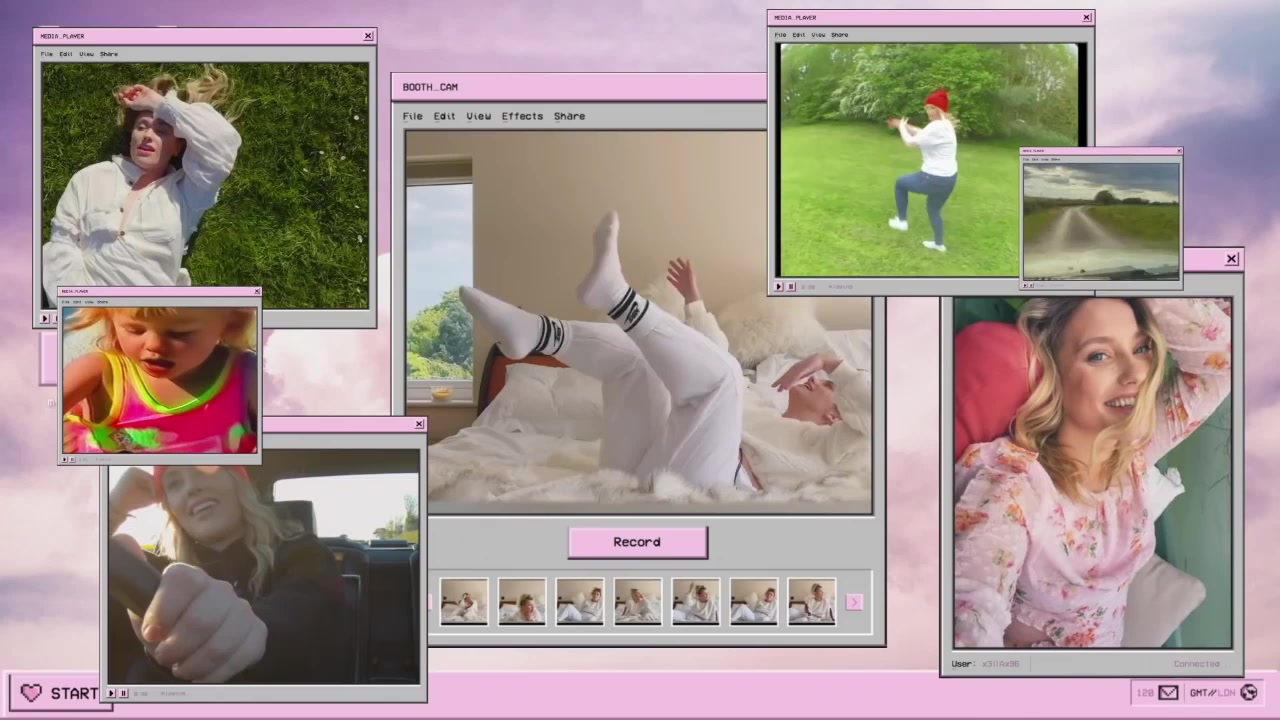Close the floral dress portrait window
Screen dimensions: 1280x720
pyautogui.click(x=1232, y=259)
